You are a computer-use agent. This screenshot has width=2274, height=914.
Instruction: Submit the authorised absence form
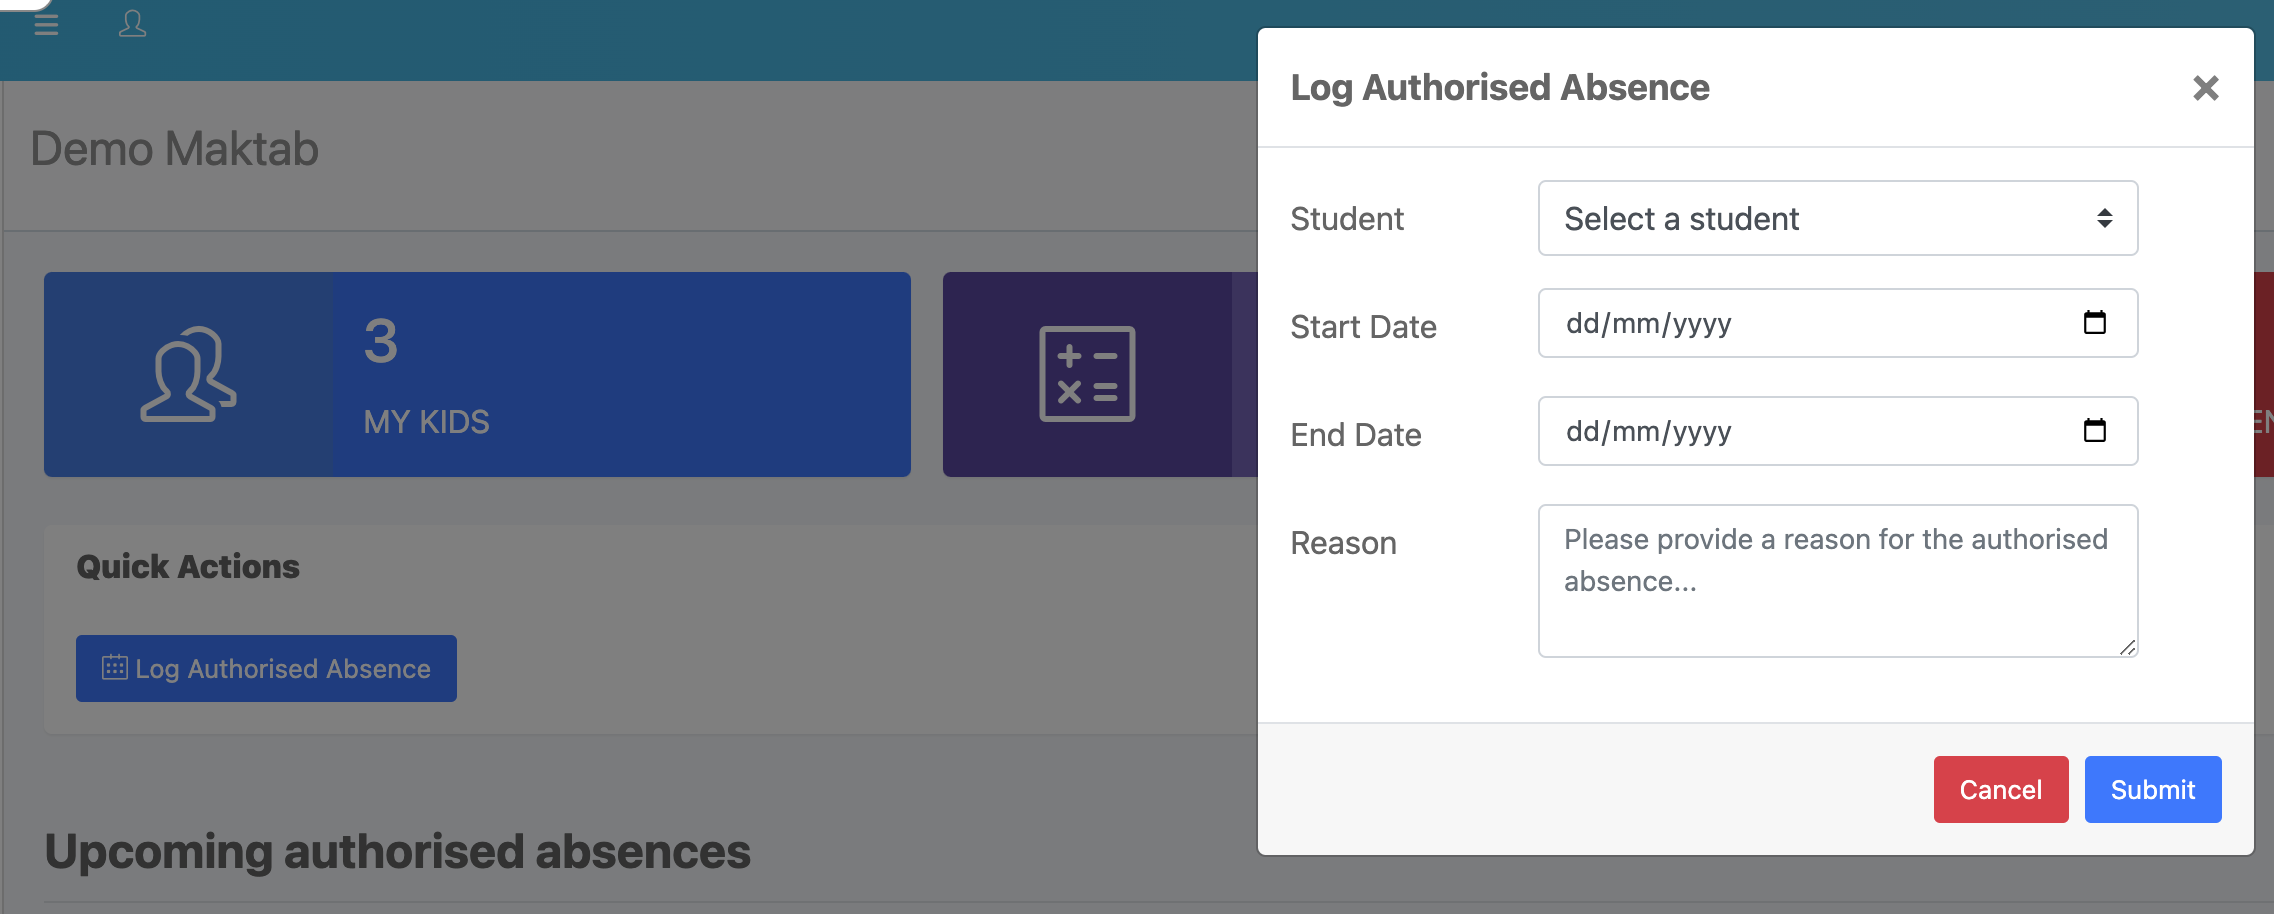pyautogui.click(x=2153, y=790)
